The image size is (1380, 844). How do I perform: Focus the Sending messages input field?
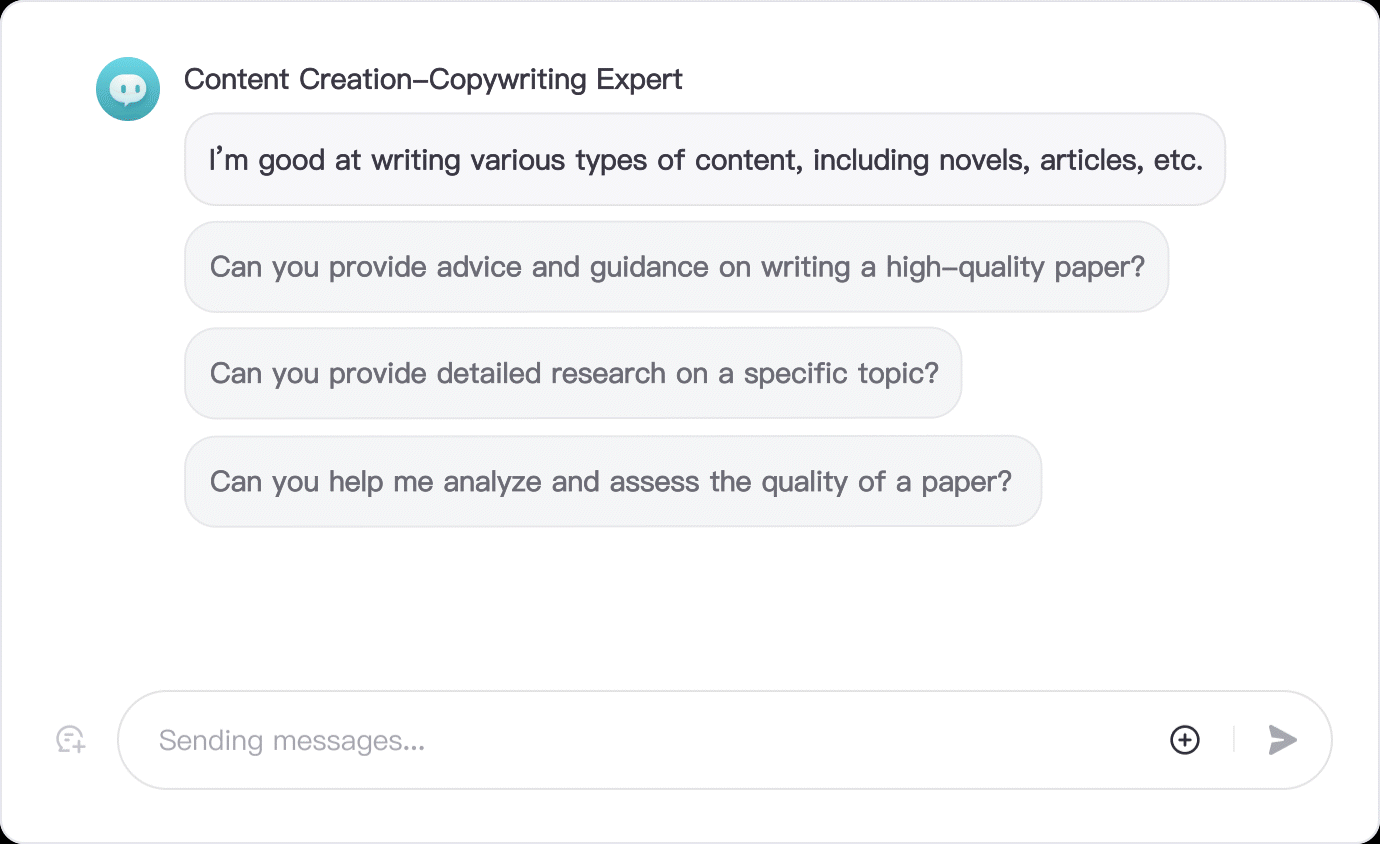click(x=640, y=740)
